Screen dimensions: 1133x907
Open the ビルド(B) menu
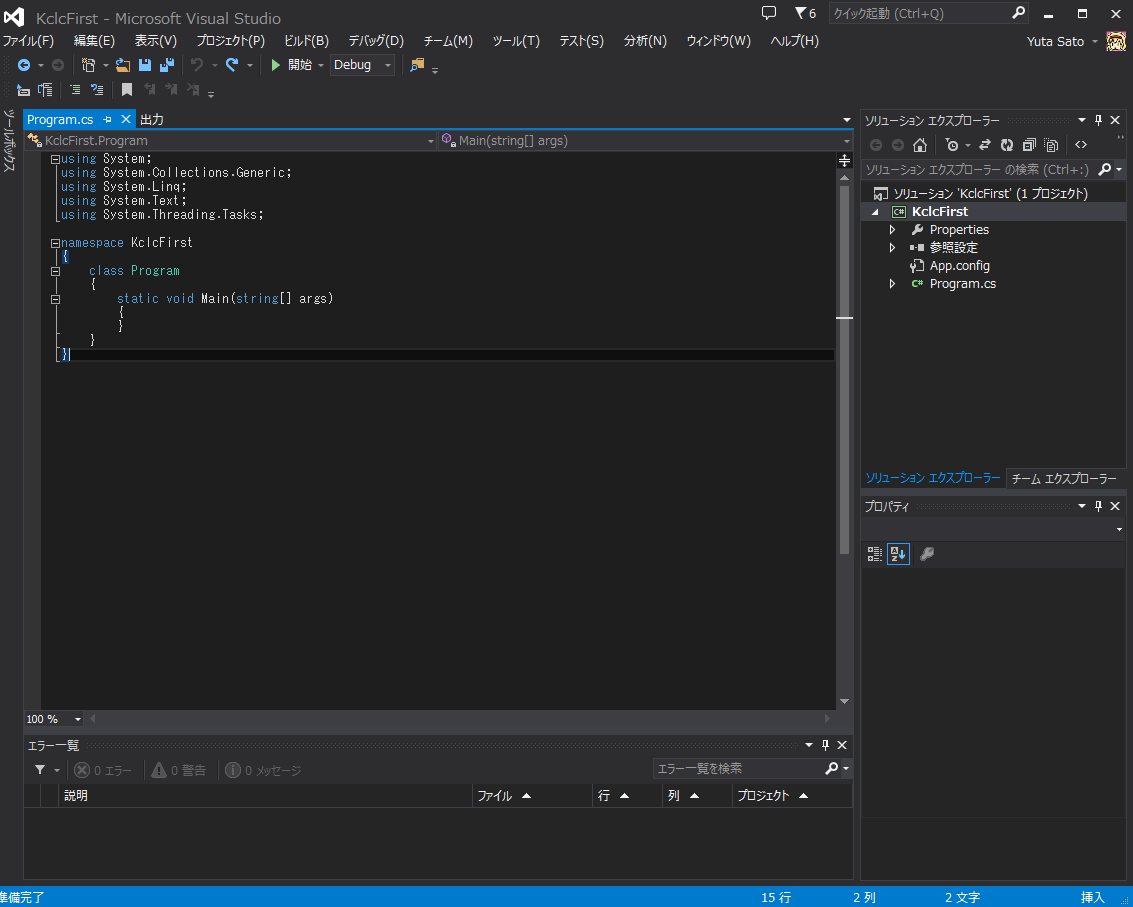click(x=306, y=41)
